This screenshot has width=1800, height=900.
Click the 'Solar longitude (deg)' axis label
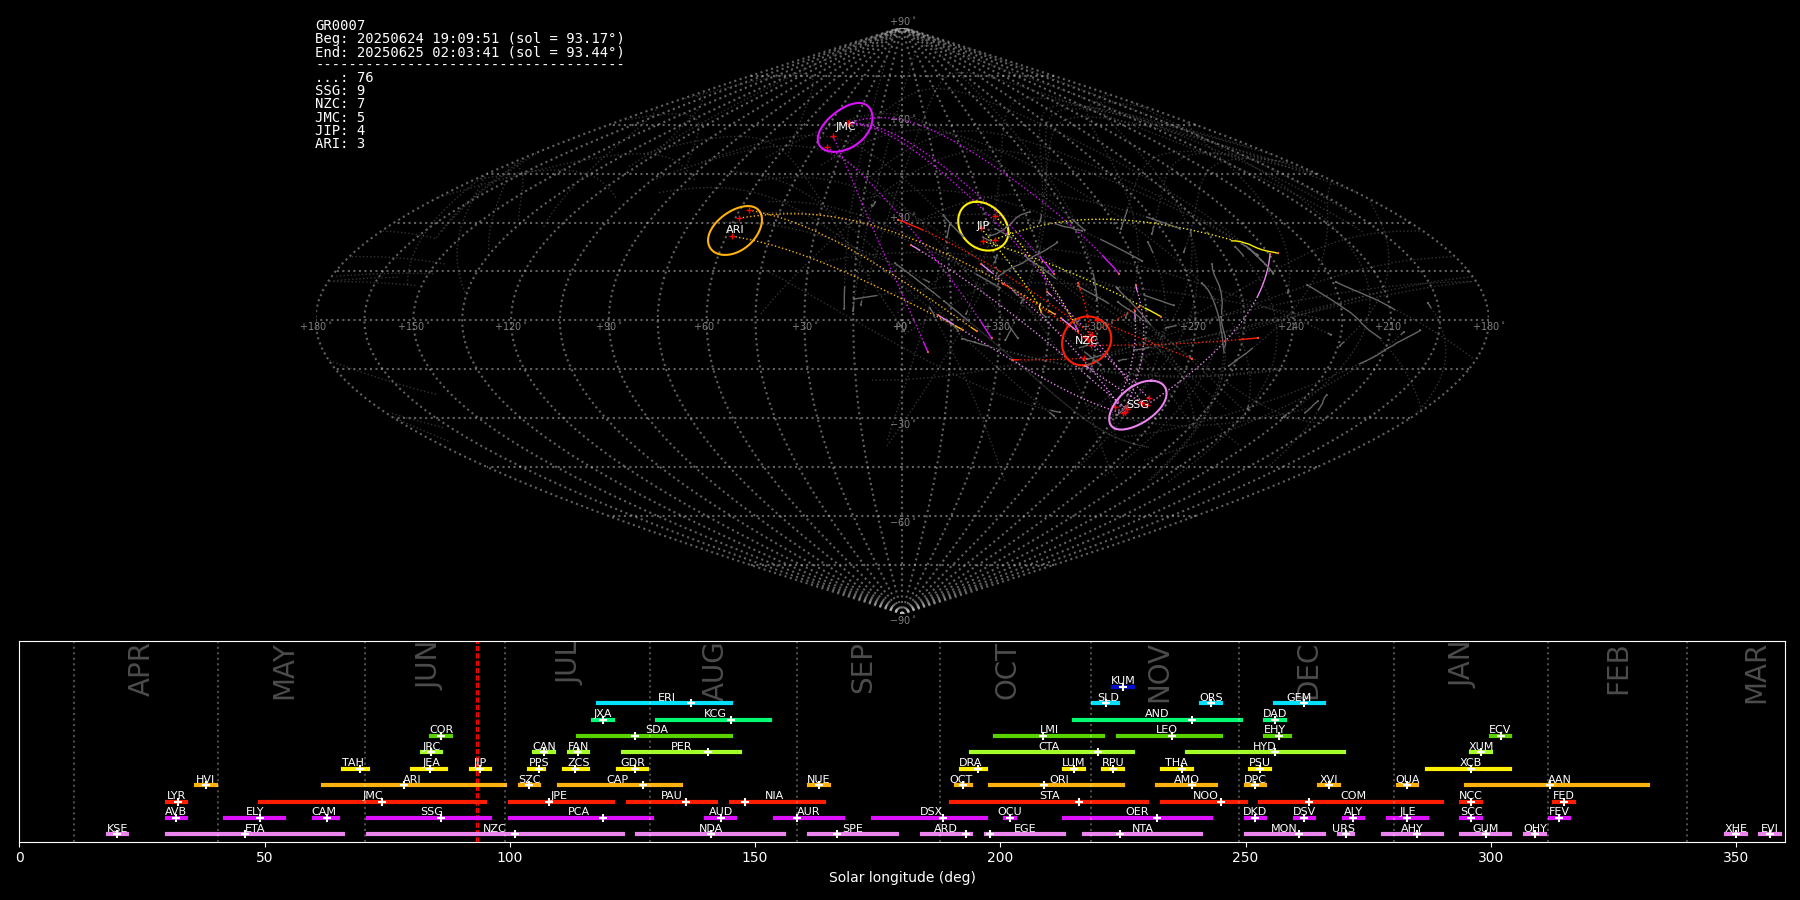pyautogui.click(x=902, y=877)
